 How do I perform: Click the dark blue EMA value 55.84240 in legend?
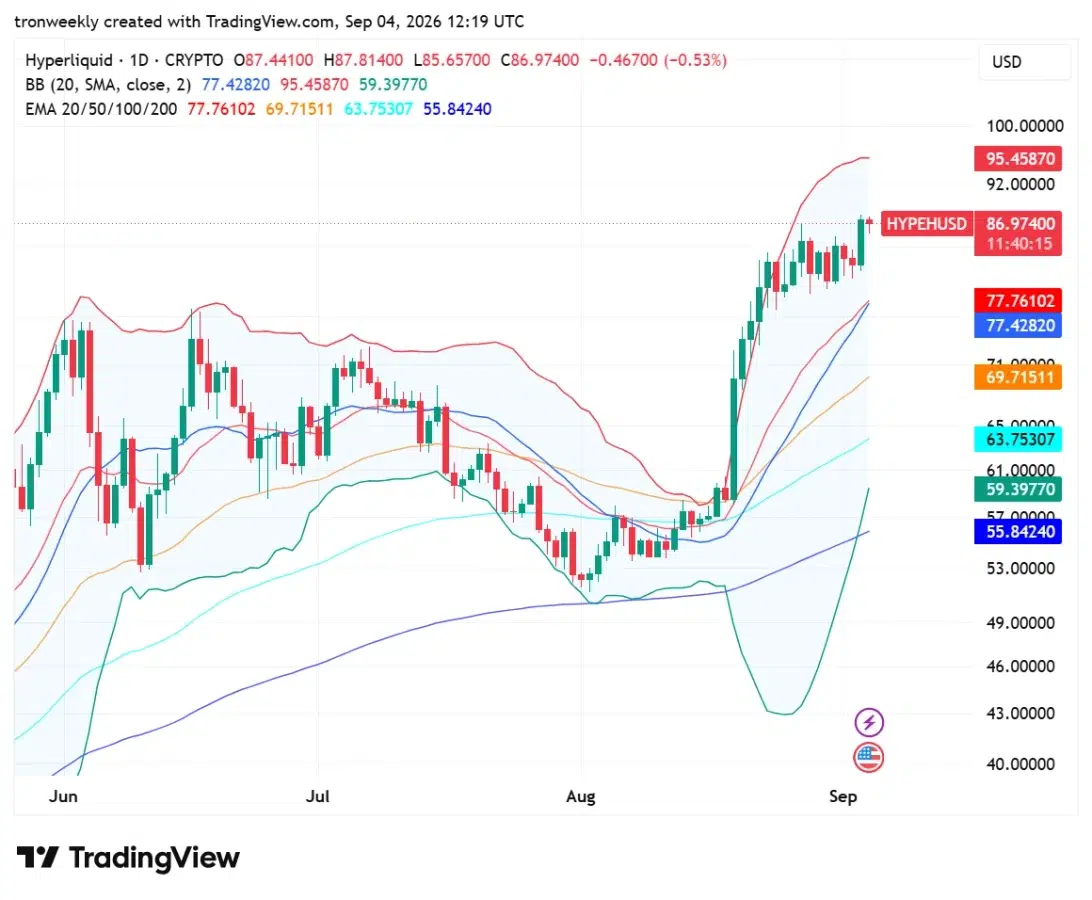458,109
